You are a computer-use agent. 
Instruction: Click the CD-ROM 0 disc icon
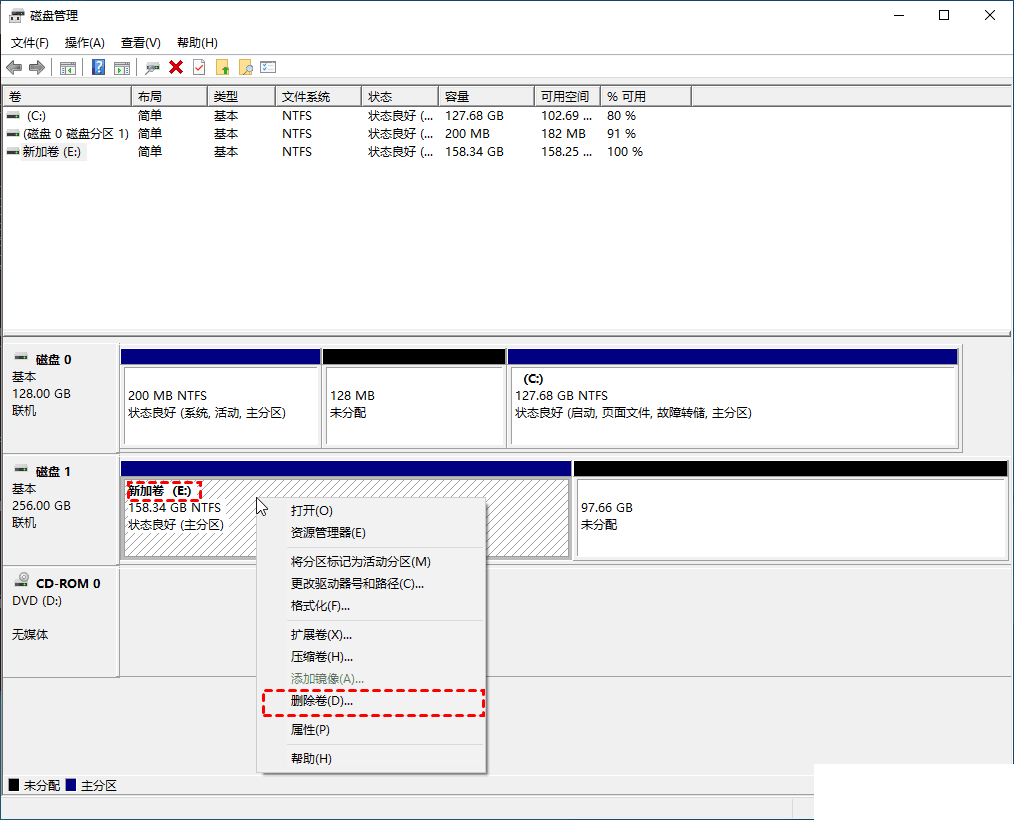click(23, 579)
